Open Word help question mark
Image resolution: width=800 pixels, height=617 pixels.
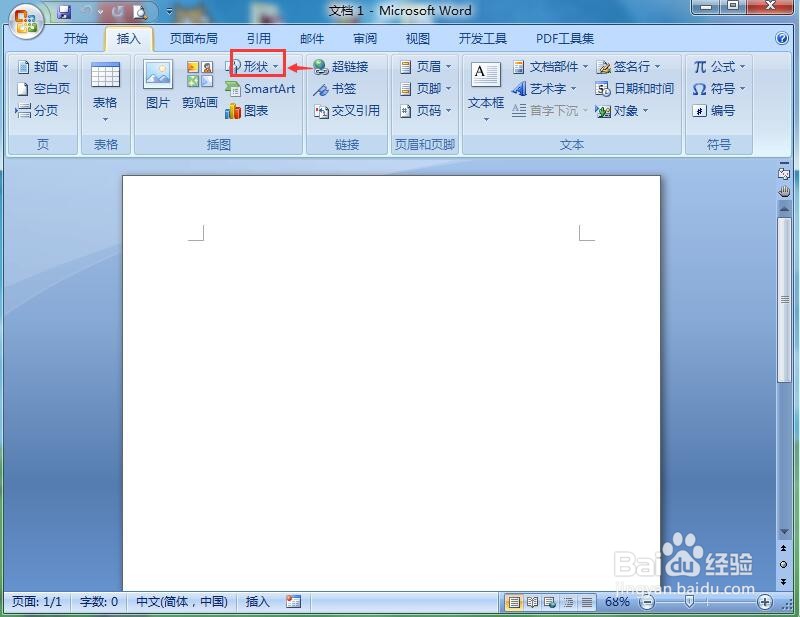(x=782, y=38)
